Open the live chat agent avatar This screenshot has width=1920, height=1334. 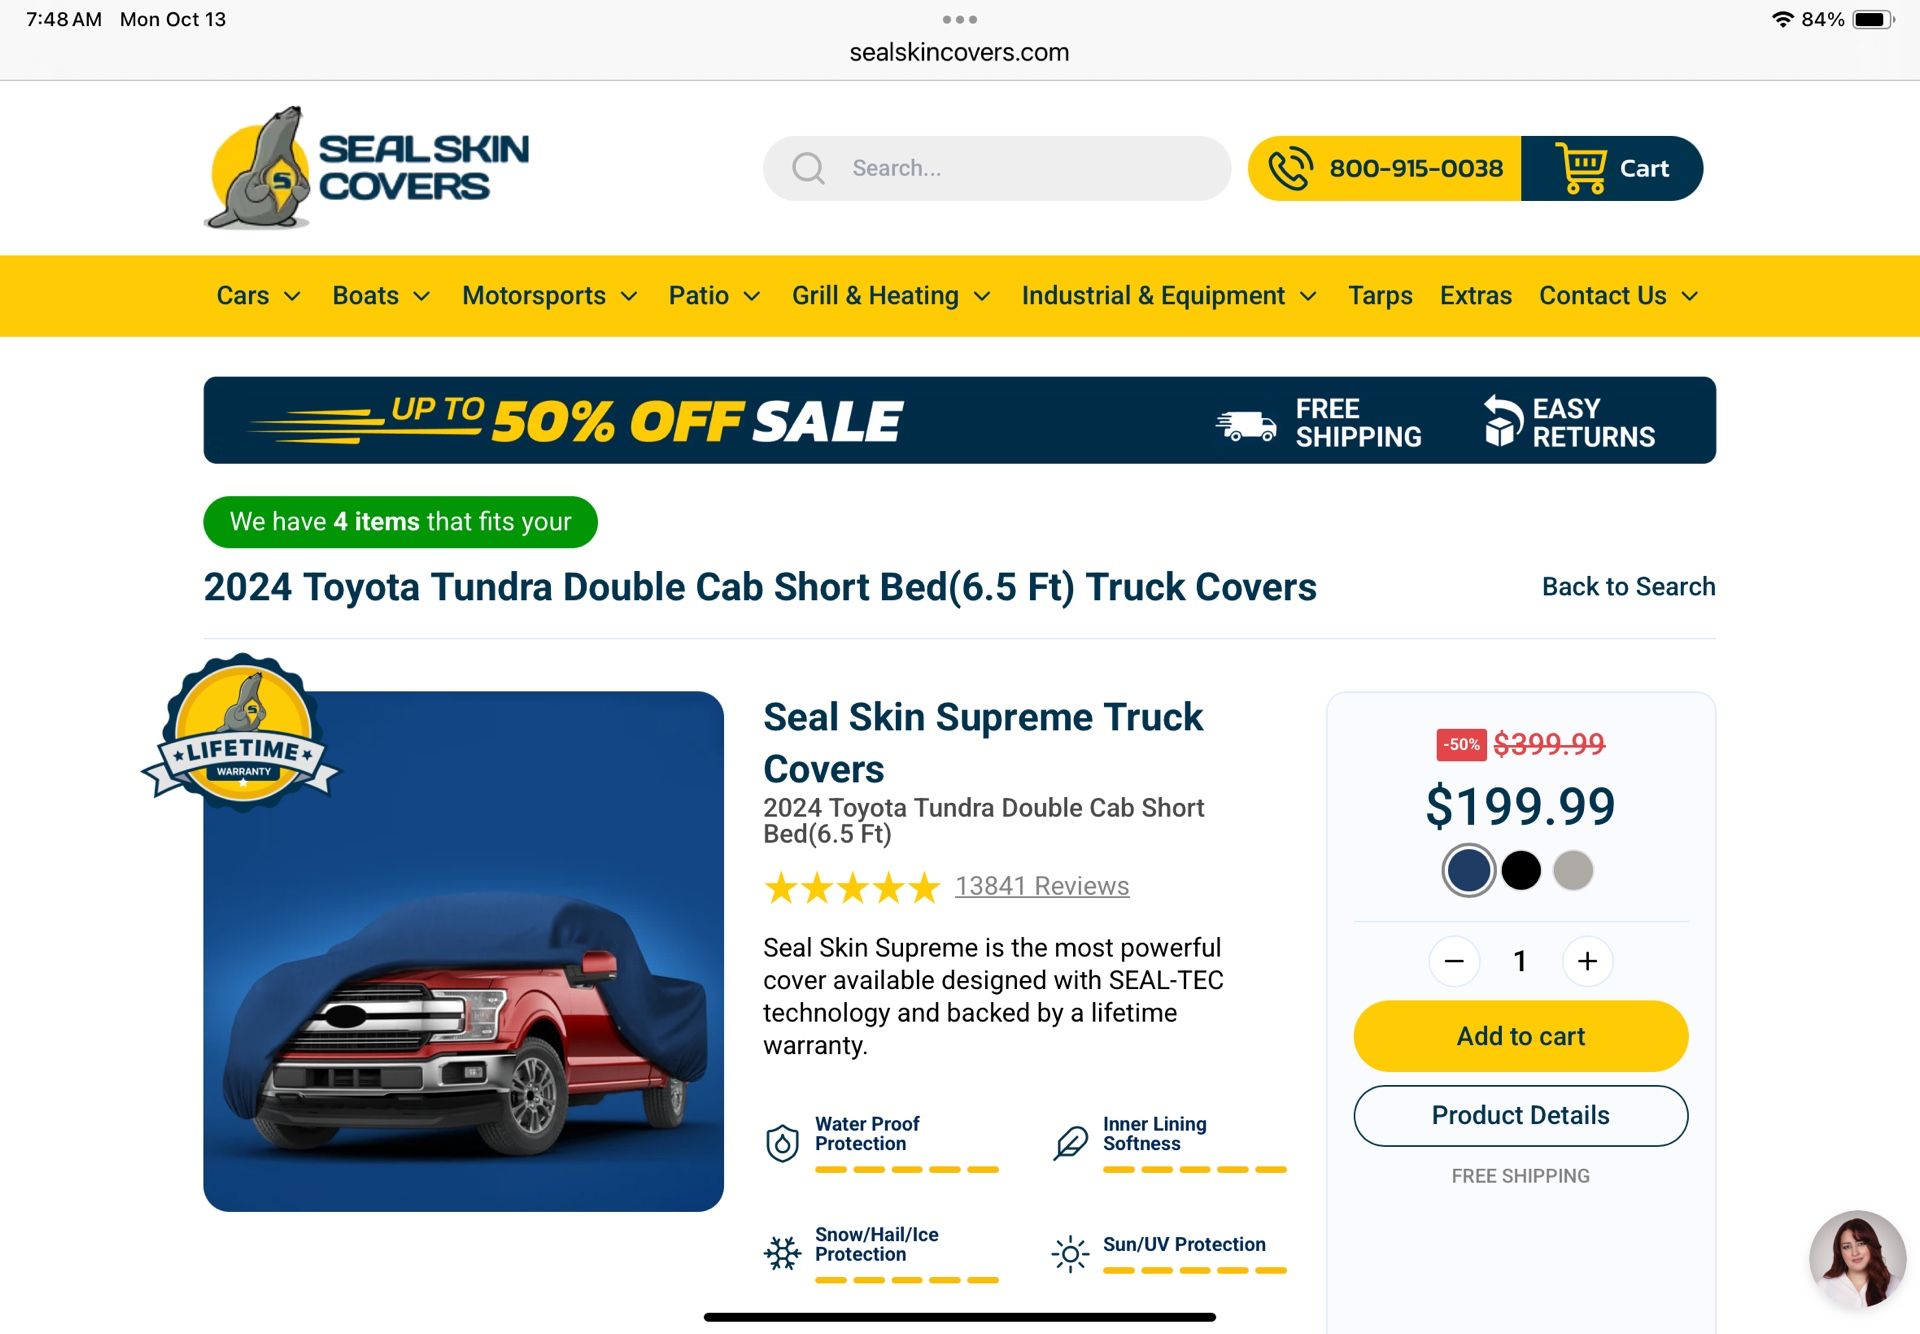1857,1258
